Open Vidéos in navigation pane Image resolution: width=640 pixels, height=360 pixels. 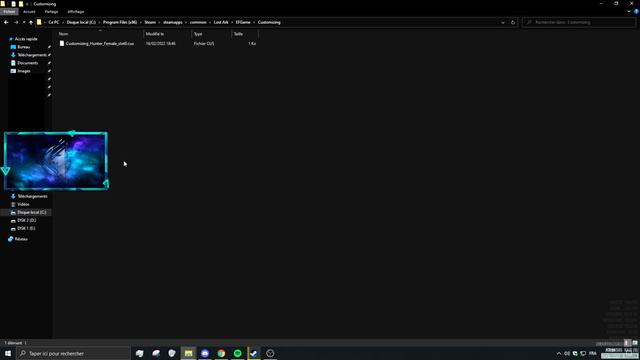(23, 204)
